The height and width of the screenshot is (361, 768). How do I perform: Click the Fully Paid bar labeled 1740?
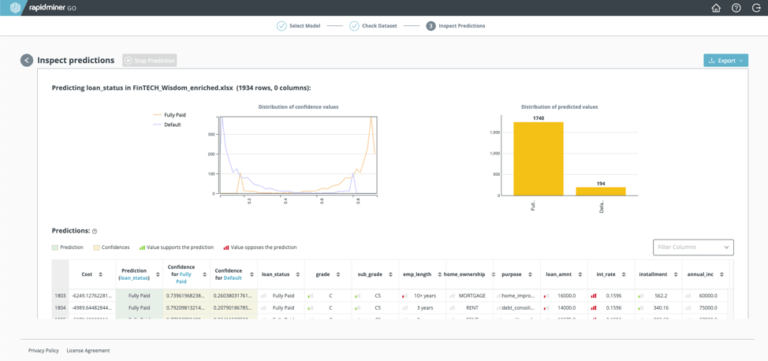pos(538,158)
